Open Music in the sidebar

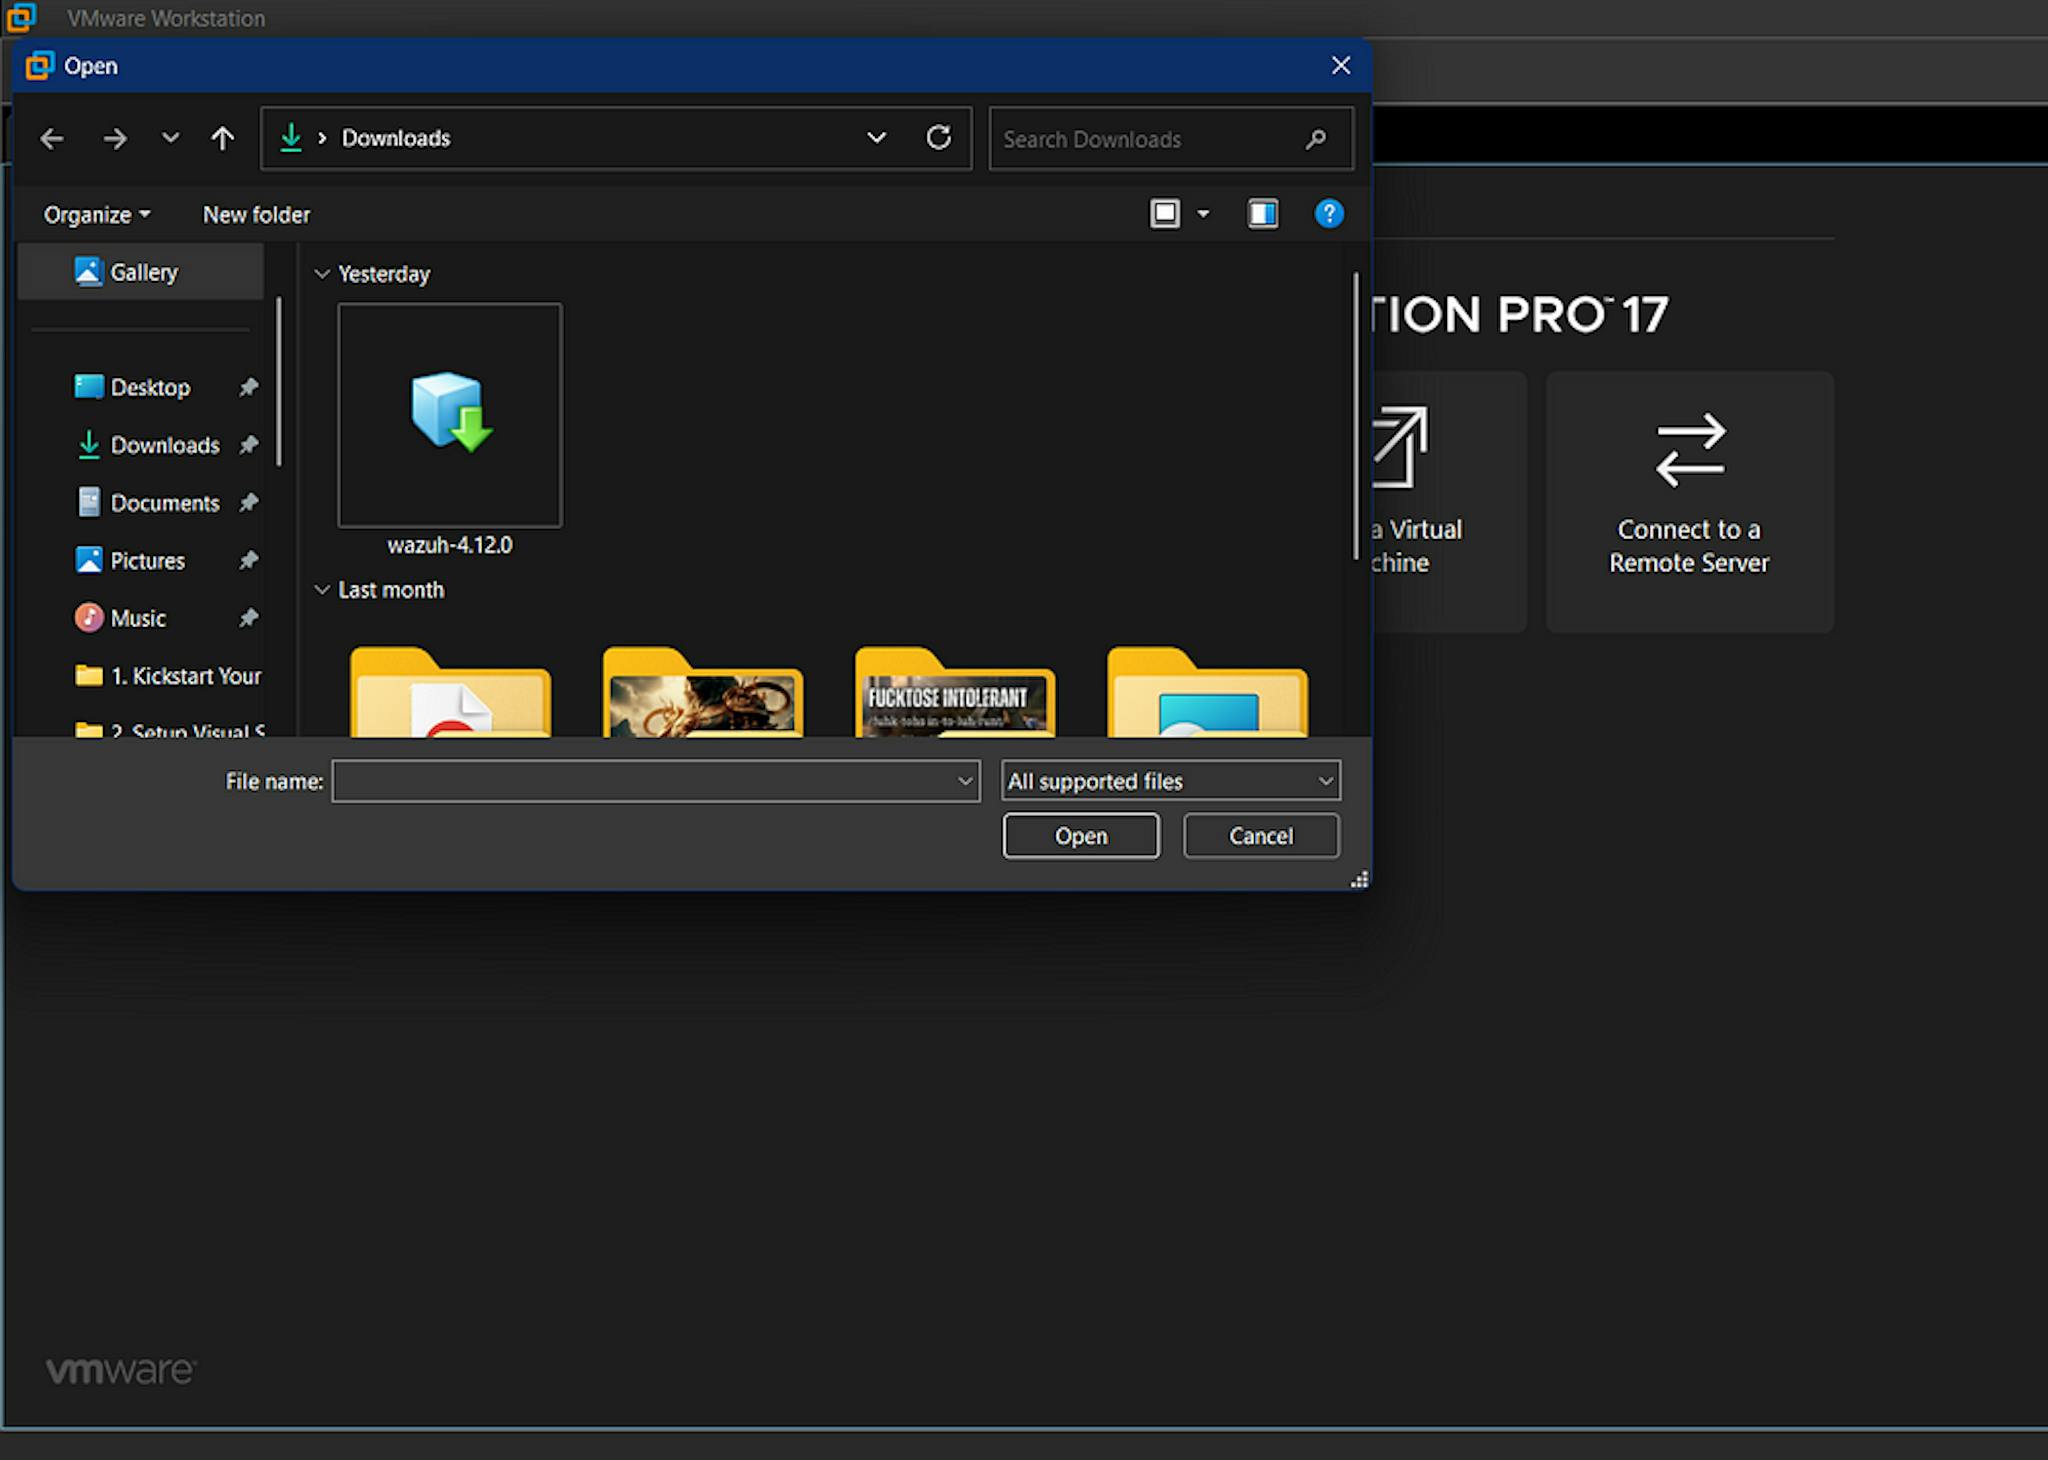(138, 619)
